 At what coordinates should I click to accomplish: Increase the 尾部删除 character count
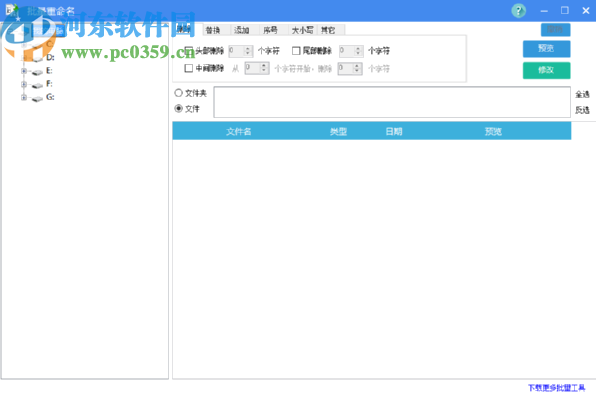click(358, 48)
